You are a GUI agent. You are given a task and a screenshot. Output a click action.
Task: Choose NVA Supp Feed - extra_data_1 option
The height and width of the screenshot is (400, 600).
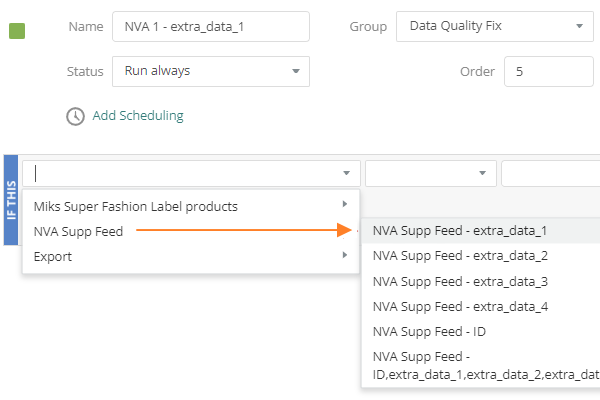[460, 231]
